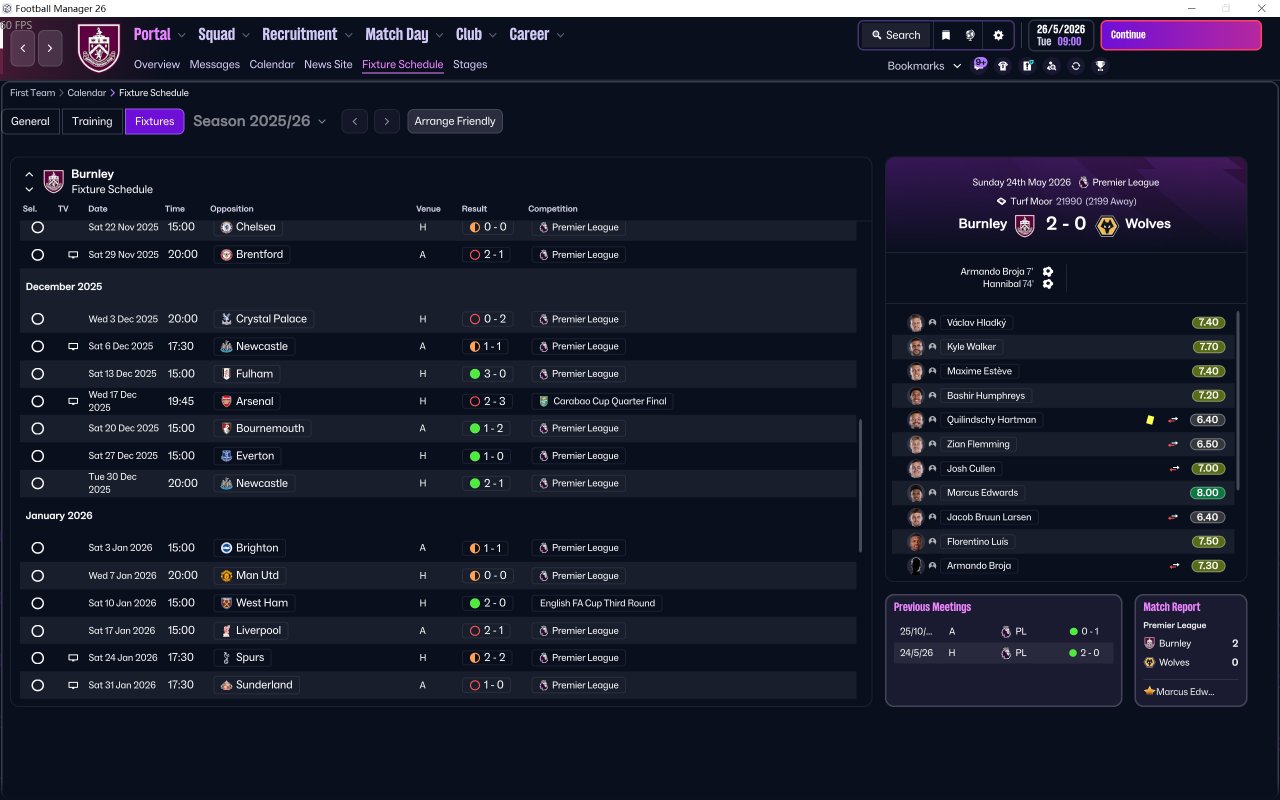Switch to the General tab
Viewport: 1280px width, 800px height.
pos(30,121)
